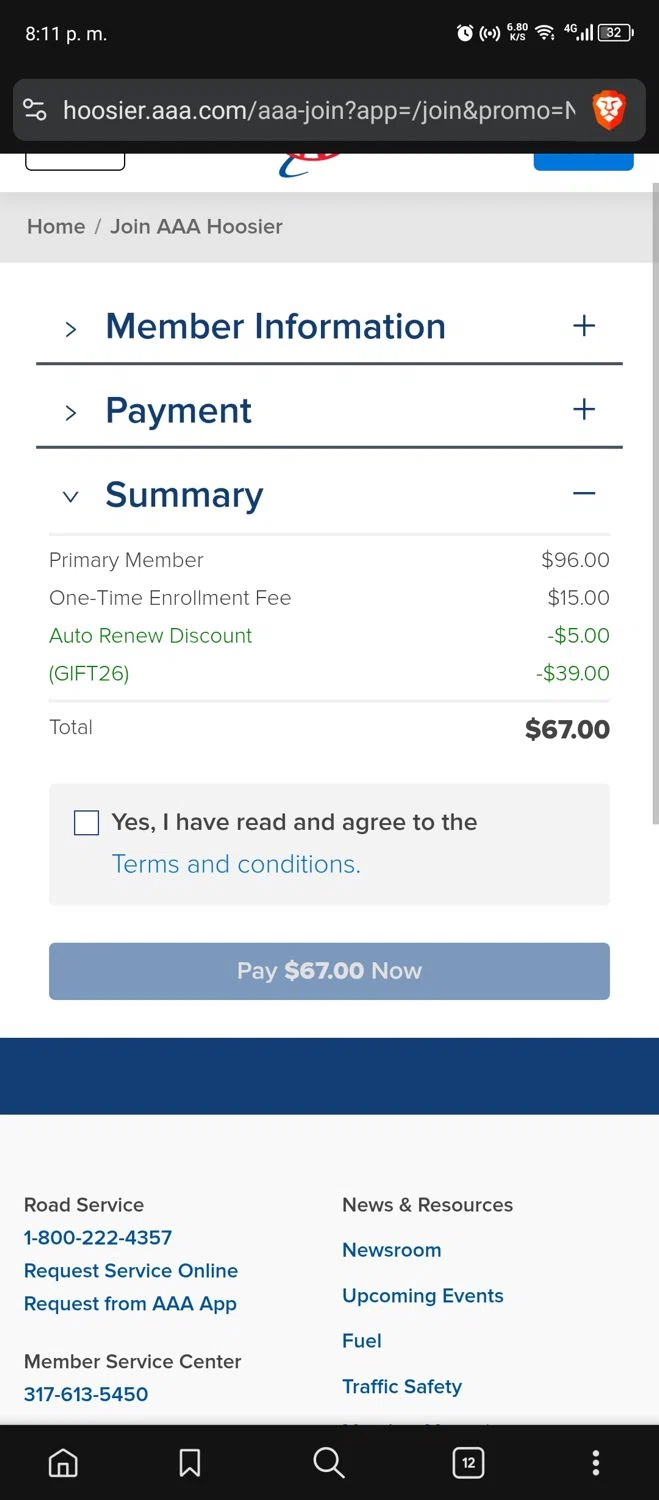This screenshot has height=1500, width=659.
Task: Open the bookmarks icon in bottom bar
Action: [189, 1463]
